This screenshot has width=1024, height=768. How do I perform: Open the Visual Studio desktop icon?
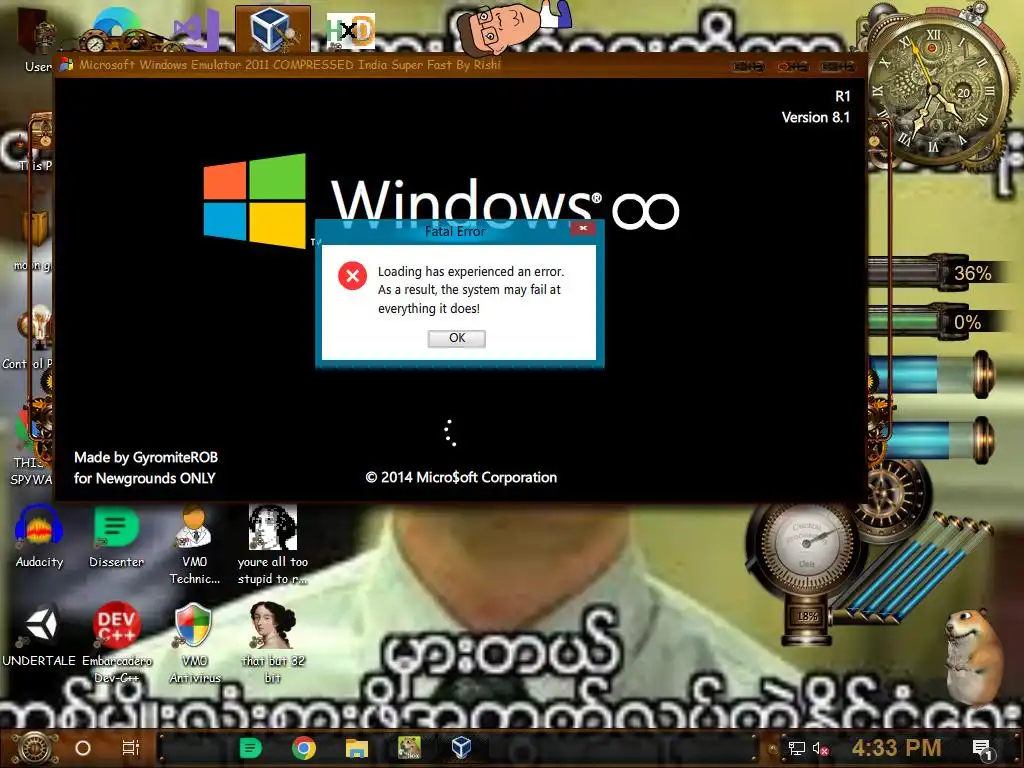pyautogui.click(x=195, y=30)
